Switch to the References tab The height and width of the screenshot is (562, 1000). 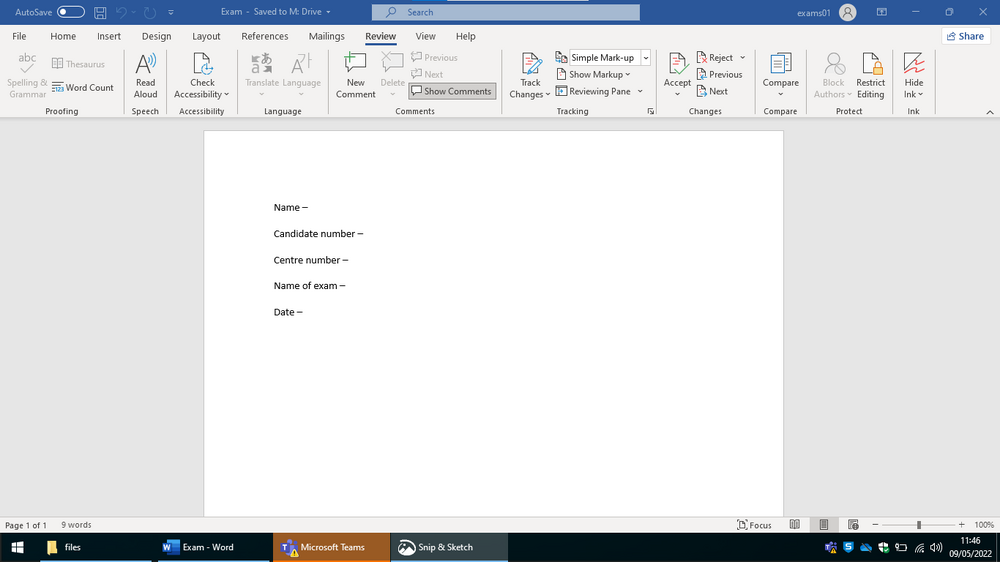click(265, 36)
